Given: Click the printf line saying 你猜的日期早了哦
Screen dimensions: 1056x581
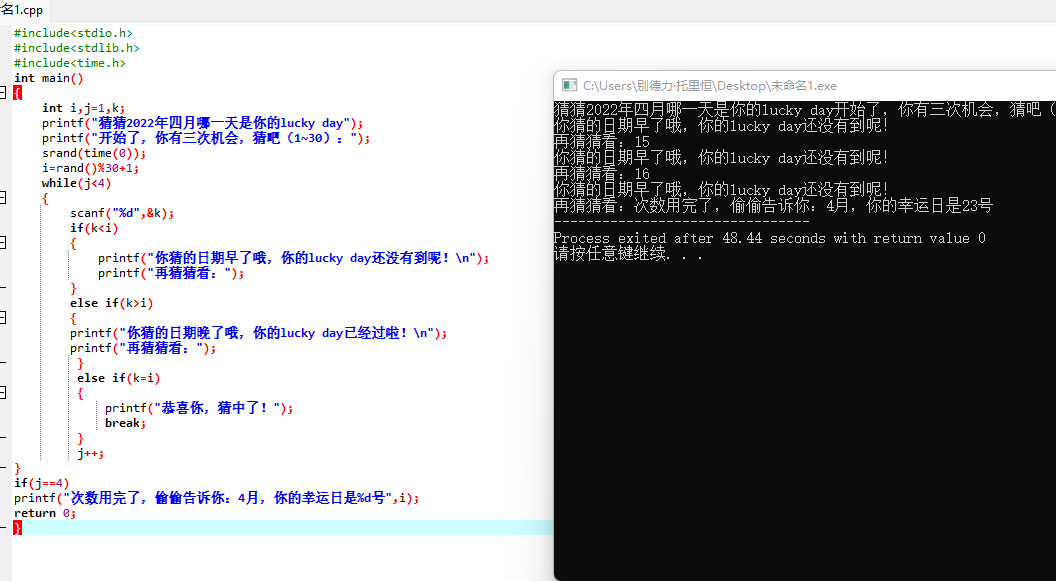Looking at the screenshot, I should pos(294,258).
